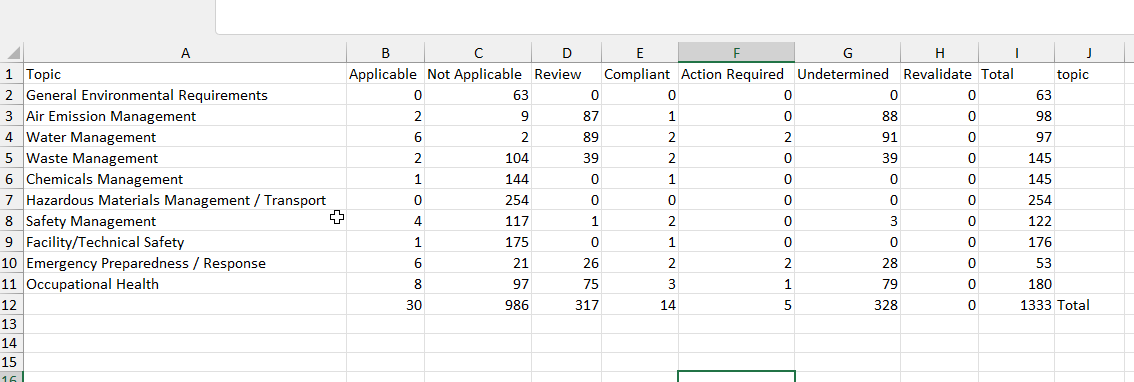Select the Not Applicable total 986
1134x382 pixels.
pyautogui.click(x=478, y=305)
